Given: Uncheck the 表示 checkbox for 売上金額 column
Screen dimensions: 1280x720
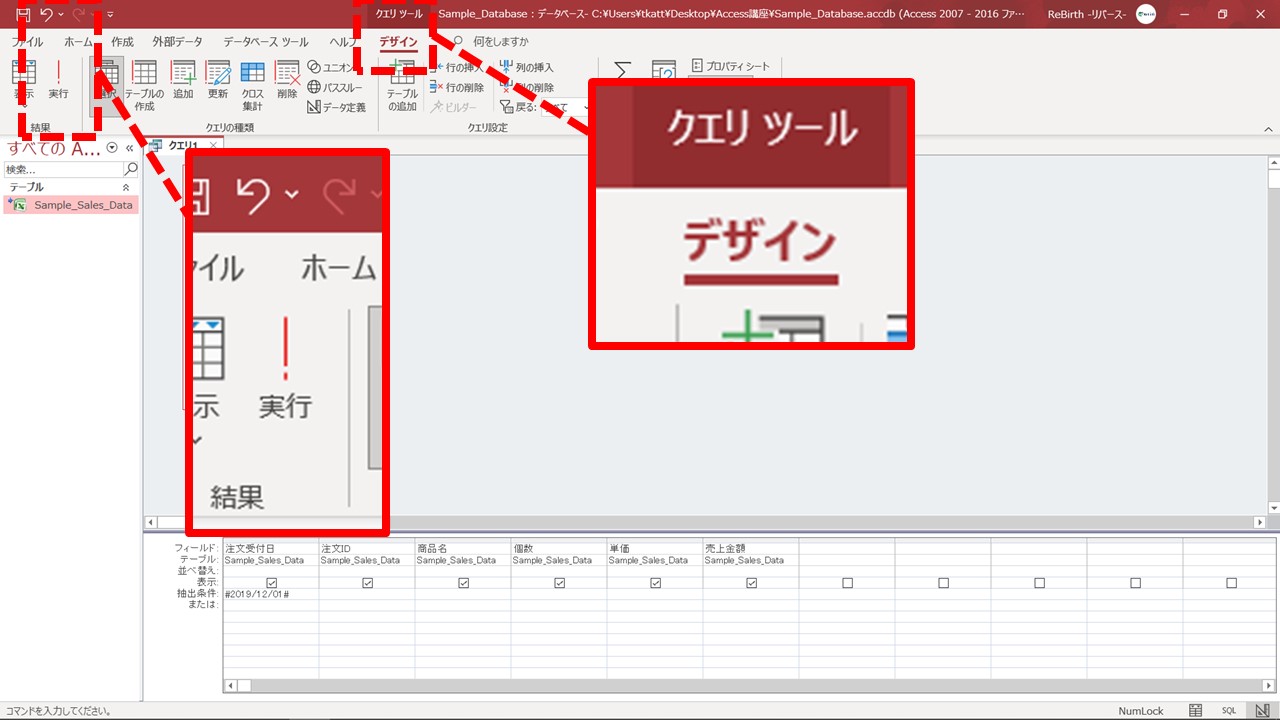Looking at the screenshot, I should tap(752, 583).
